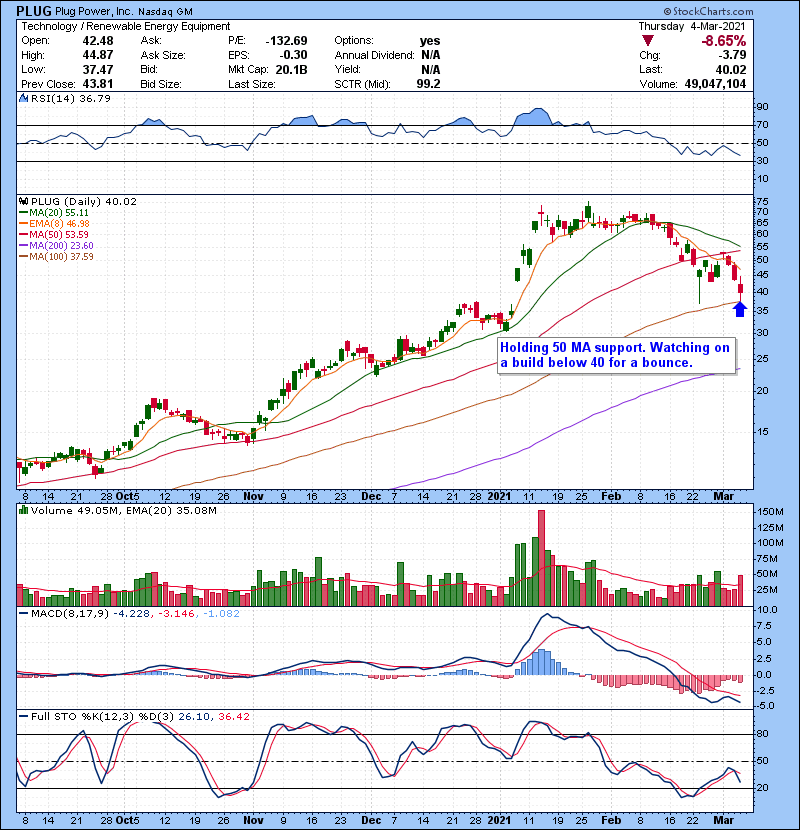Click the MACD(8,17,9) indicator label

pos(70,613)
